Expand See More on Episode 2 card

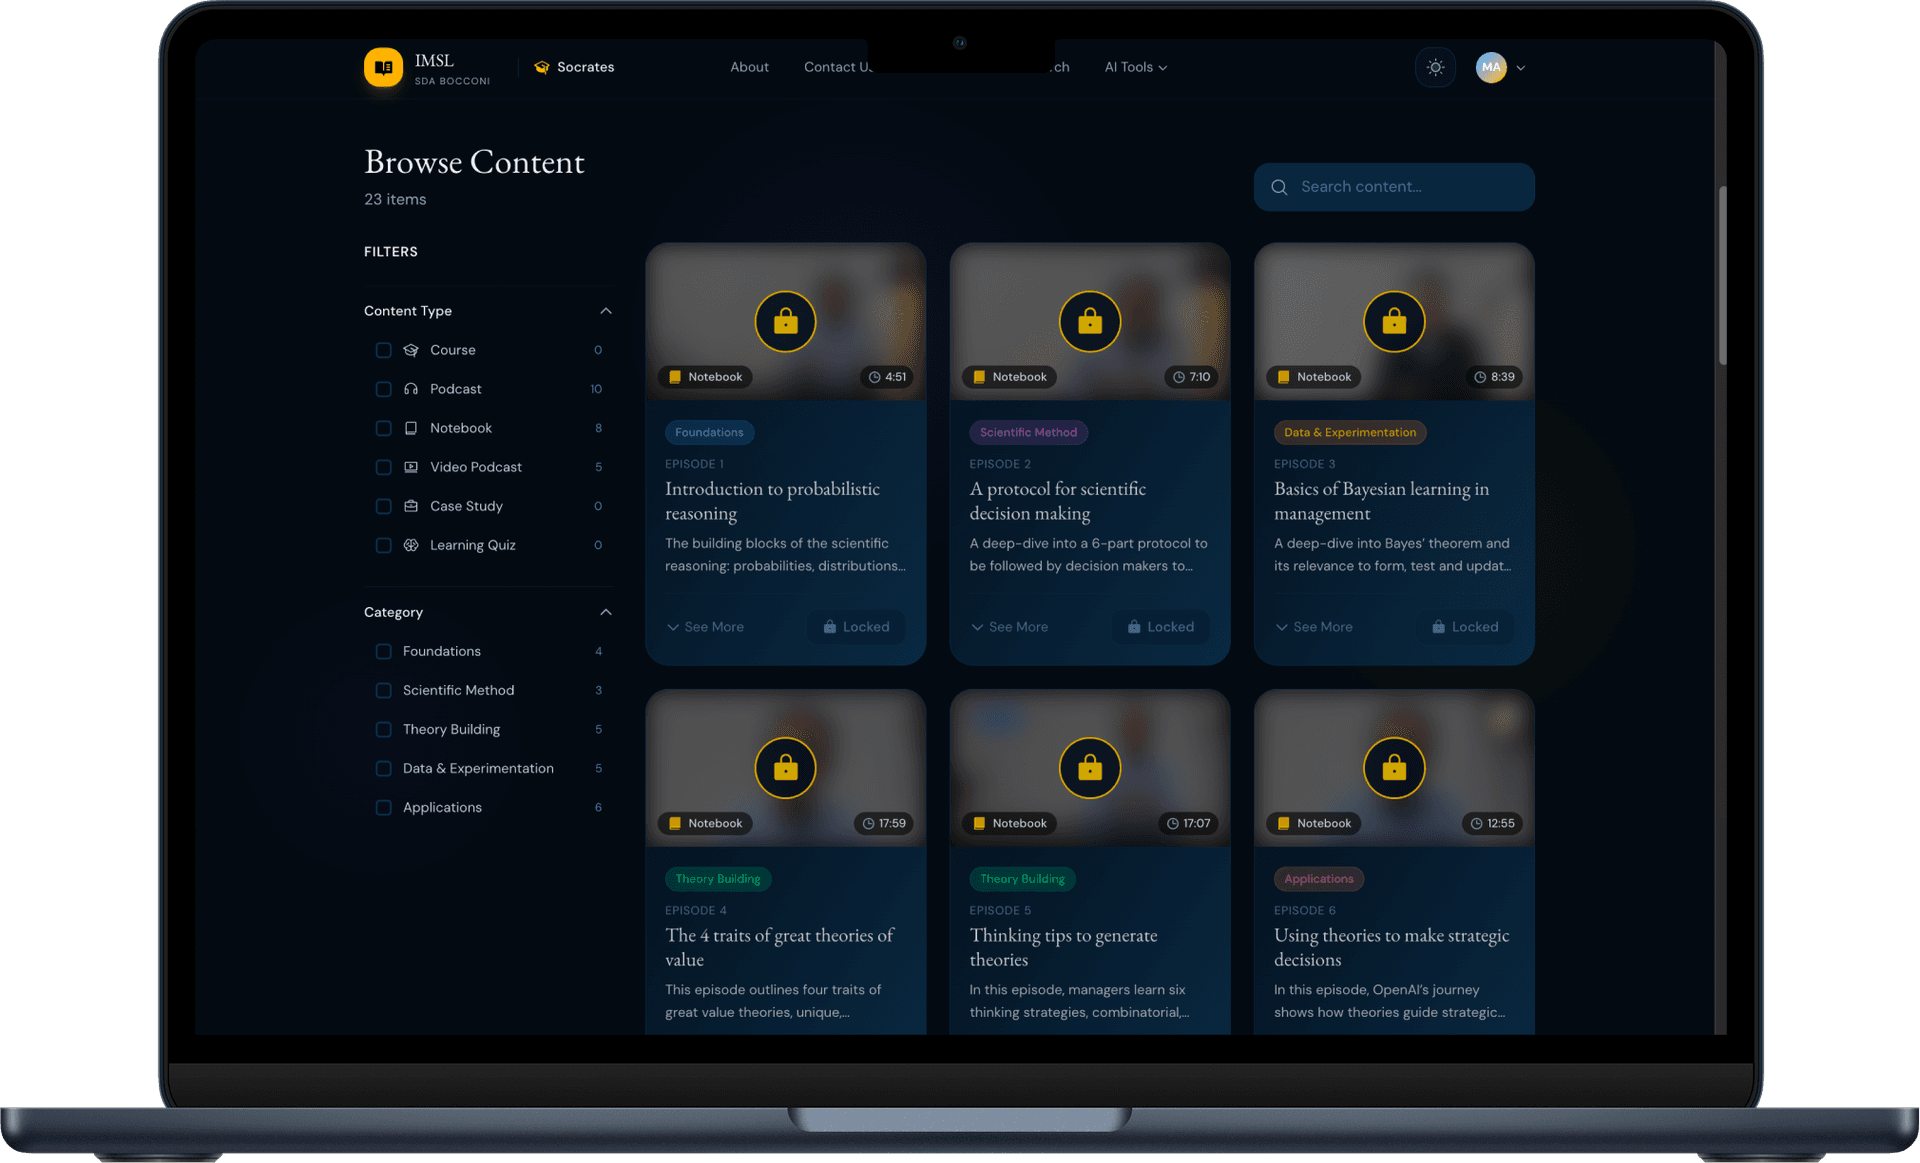1009,627
